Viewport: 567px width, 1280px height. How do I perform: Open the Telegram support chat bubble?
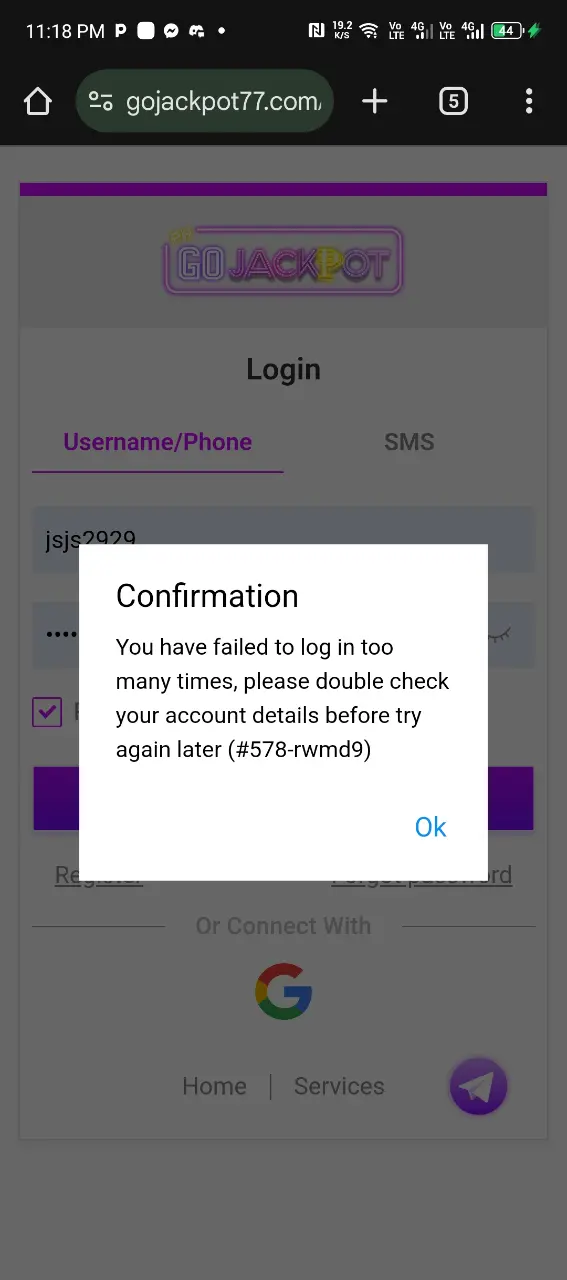479,1086
